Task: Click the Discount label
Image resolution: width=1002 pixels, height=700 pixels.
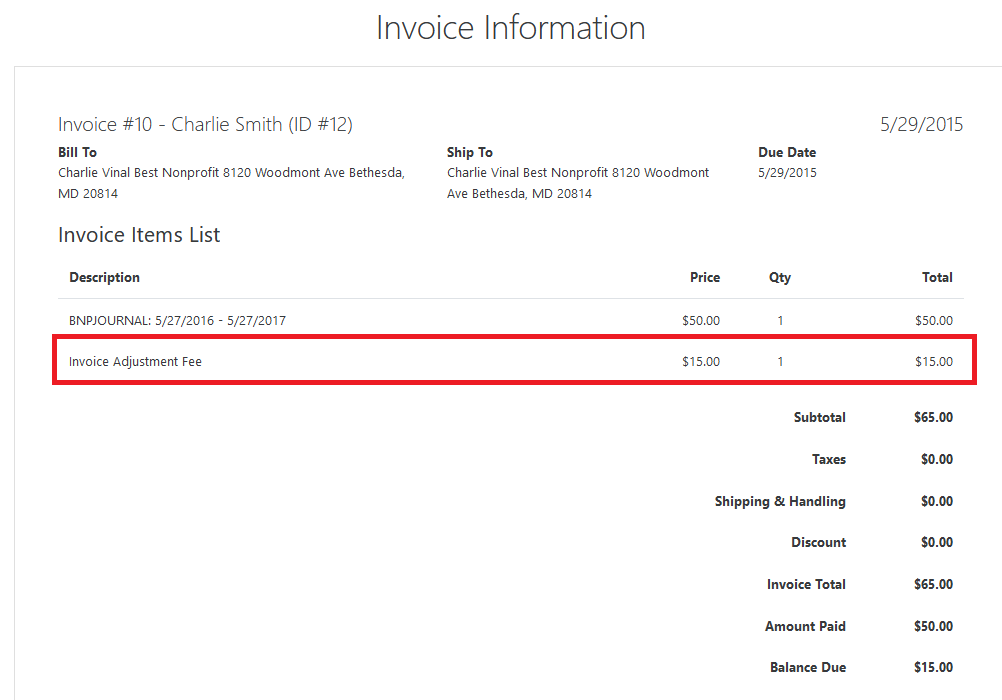Action: click(x=819, y=542)
